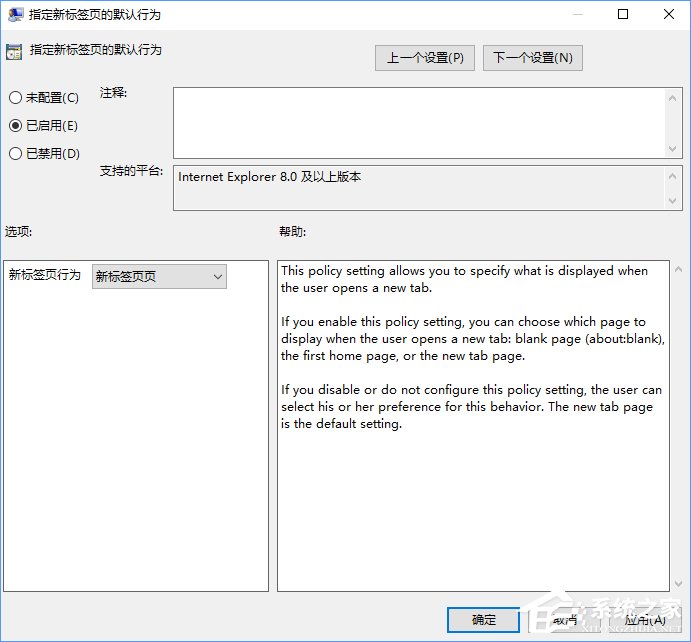Viewport: 691px width, 642px height.
Task: Click the supported platform scroll down arrow
Action: coord(672,200)
